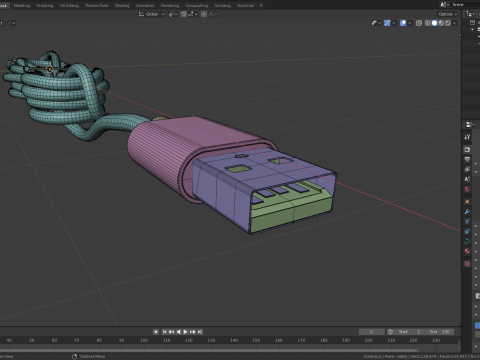The width and height of the screenshot is (480, 360).
Task: Open the Material properties tab
Action: click(x=467, y=251)
